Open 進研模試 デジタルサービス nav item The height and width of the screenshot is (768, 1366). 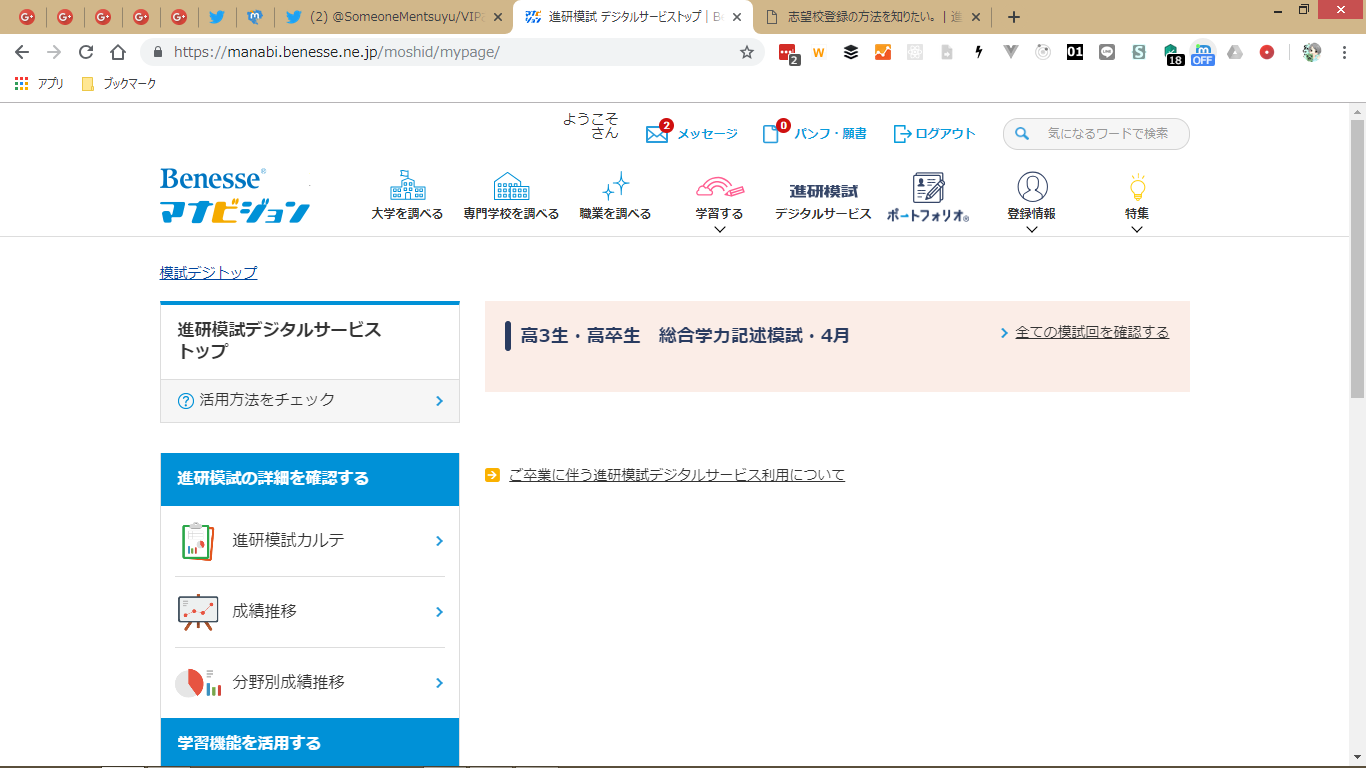[823, 201]
